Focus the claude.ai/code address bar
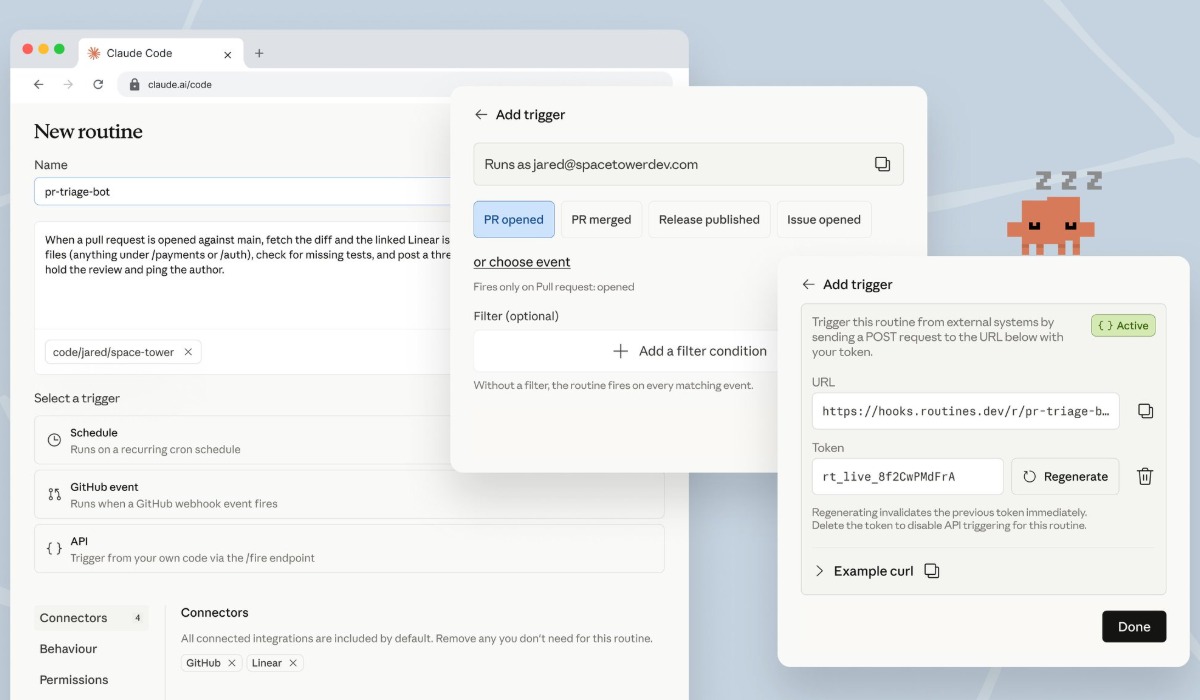Viewport: 1200px width, 700px height. click(x=395, y=84)
